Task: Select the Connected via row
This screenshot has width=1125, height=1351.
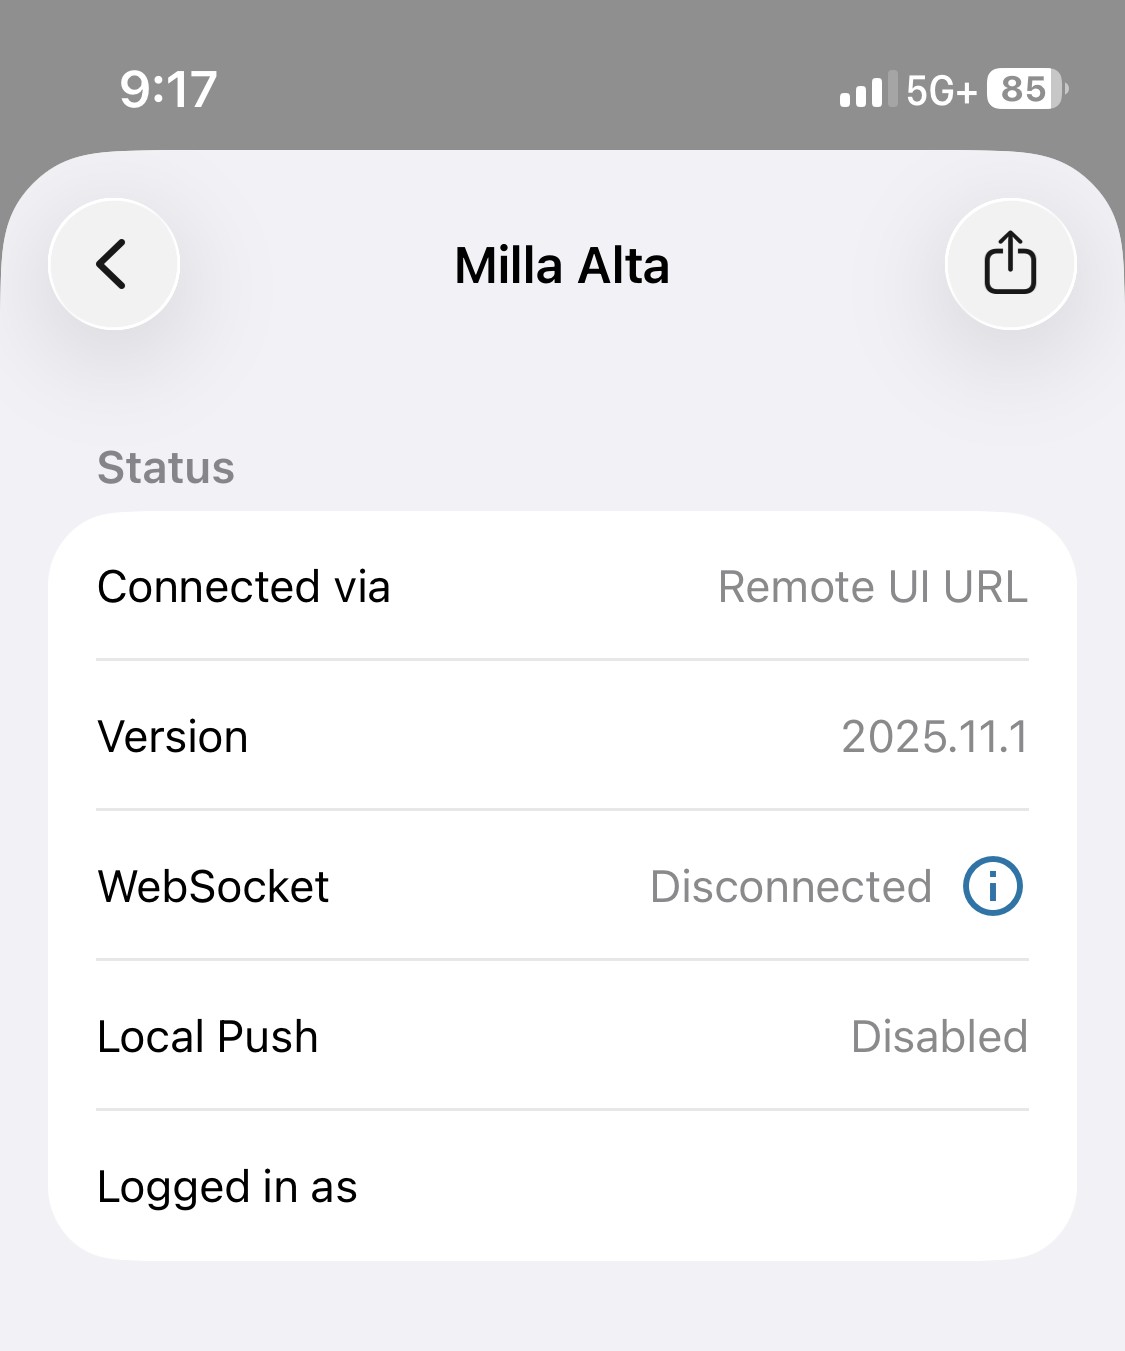Action: click(562, 586)
